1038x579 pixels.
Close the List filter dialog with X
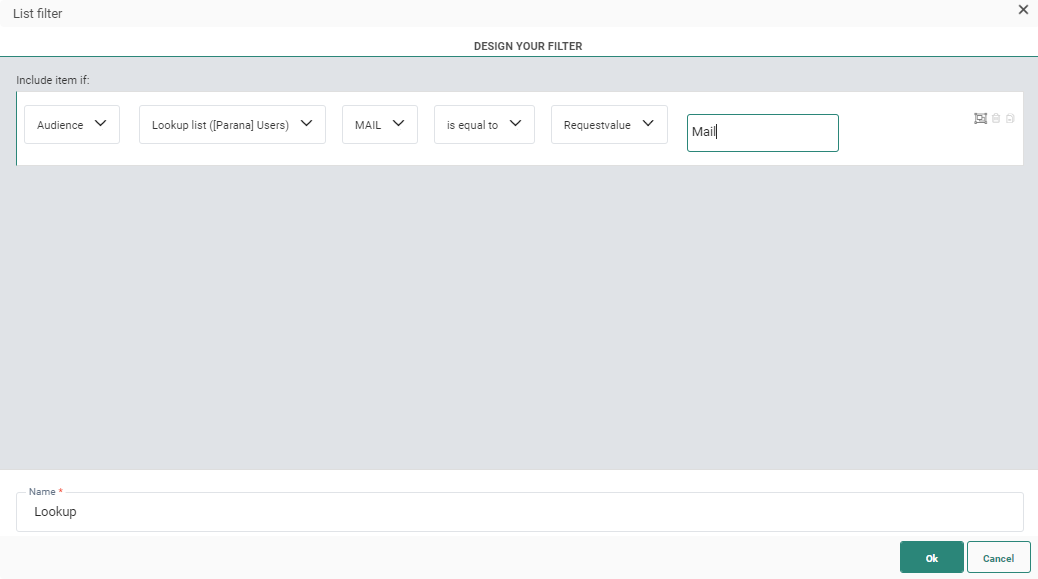click(x=1023, y=10)
